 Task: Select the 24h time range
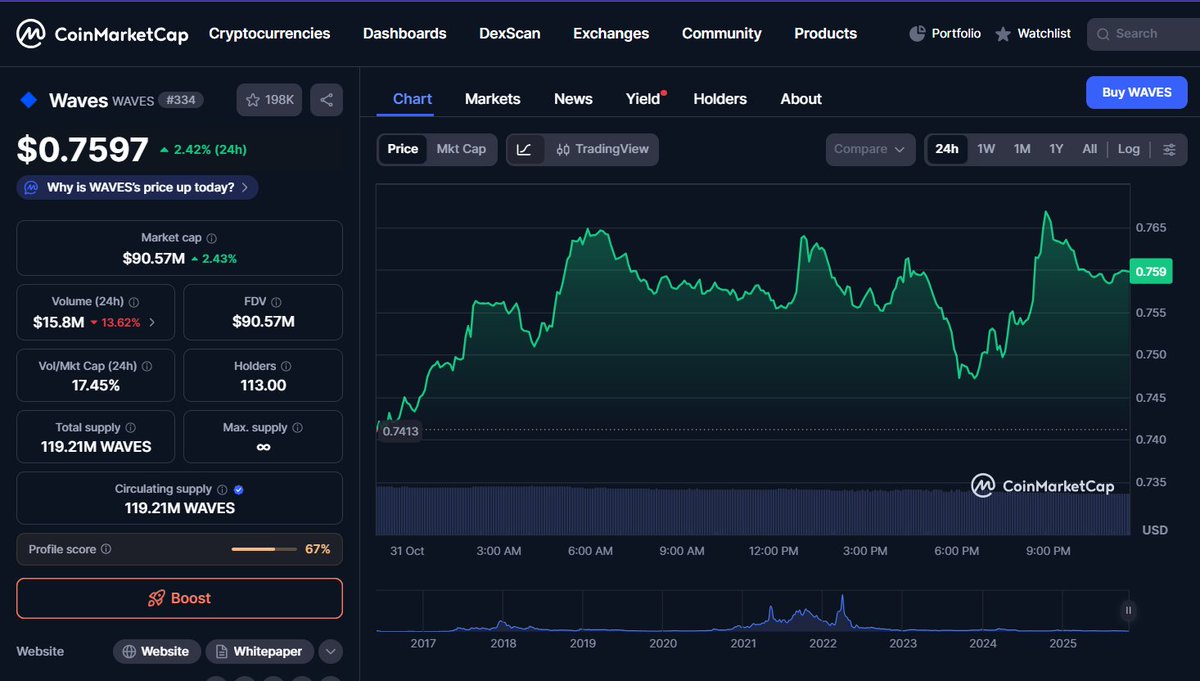946,149
